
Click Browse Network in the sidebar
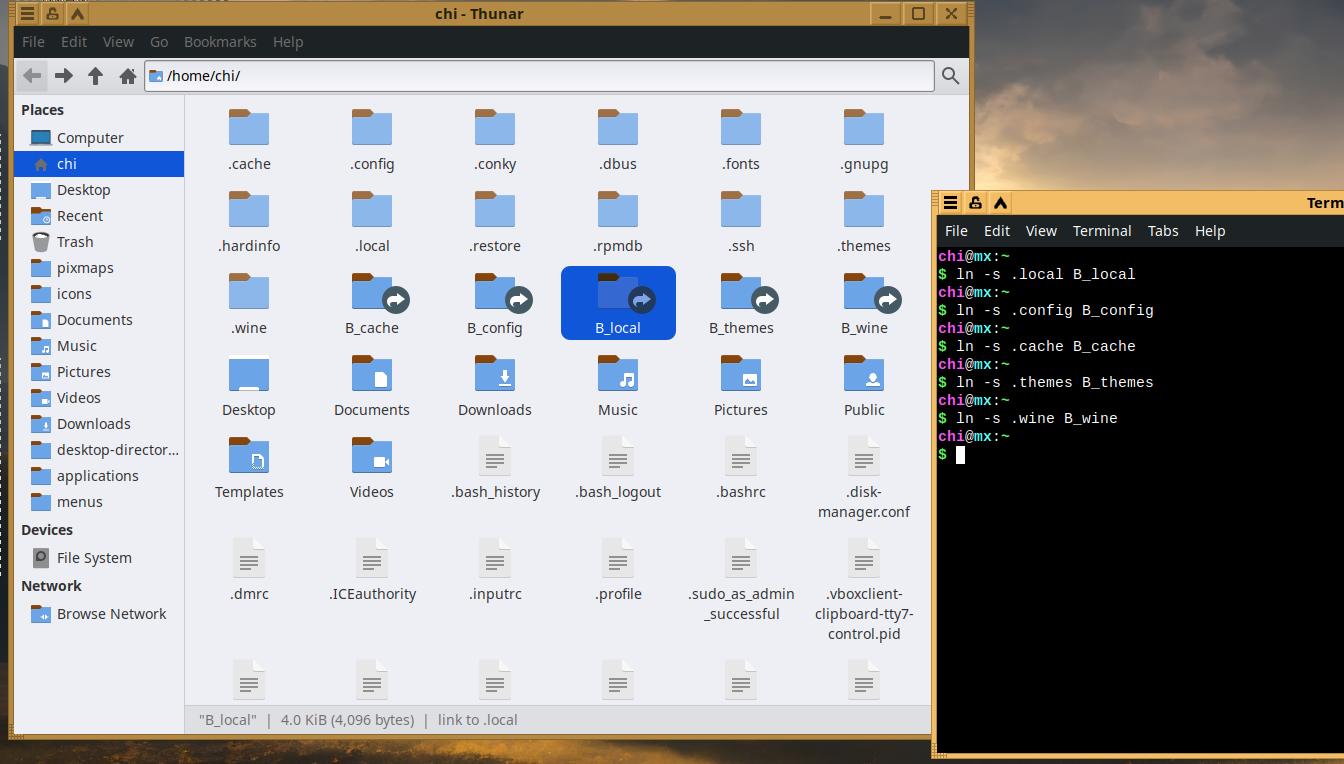tap(111, 614)
